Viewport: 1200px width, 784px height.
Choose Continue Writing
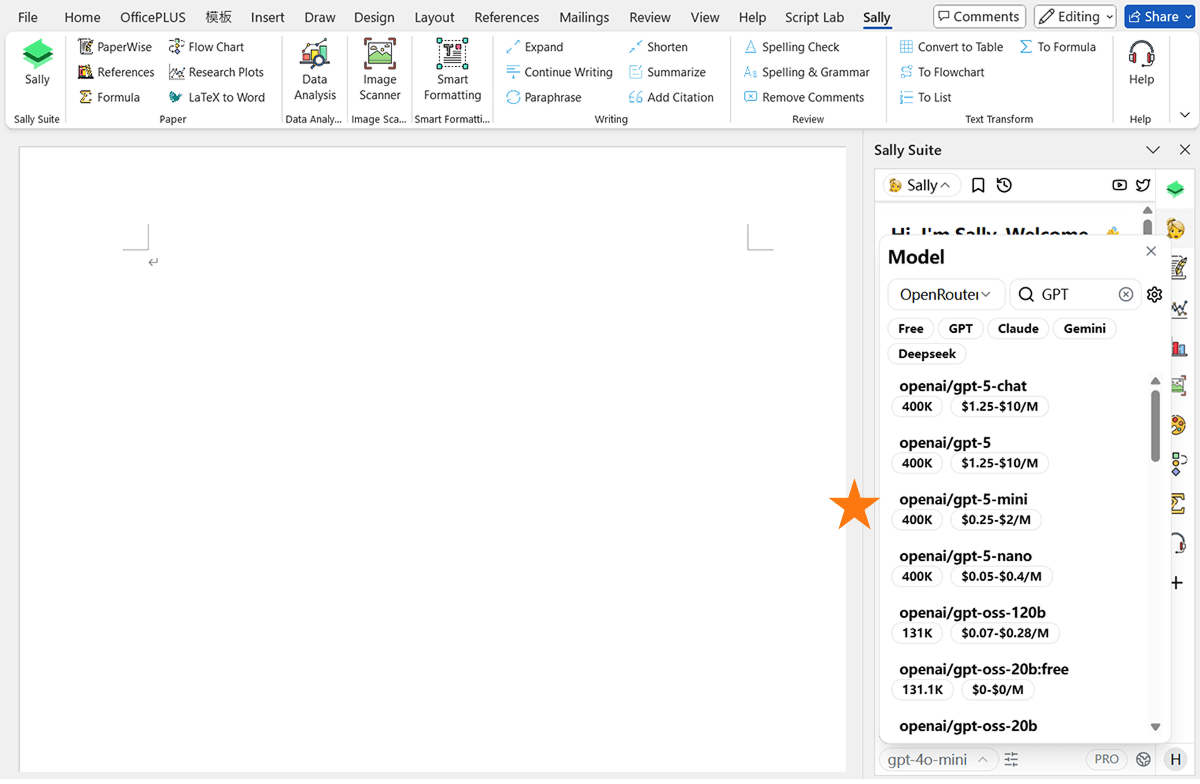click(x=559, y=72)
